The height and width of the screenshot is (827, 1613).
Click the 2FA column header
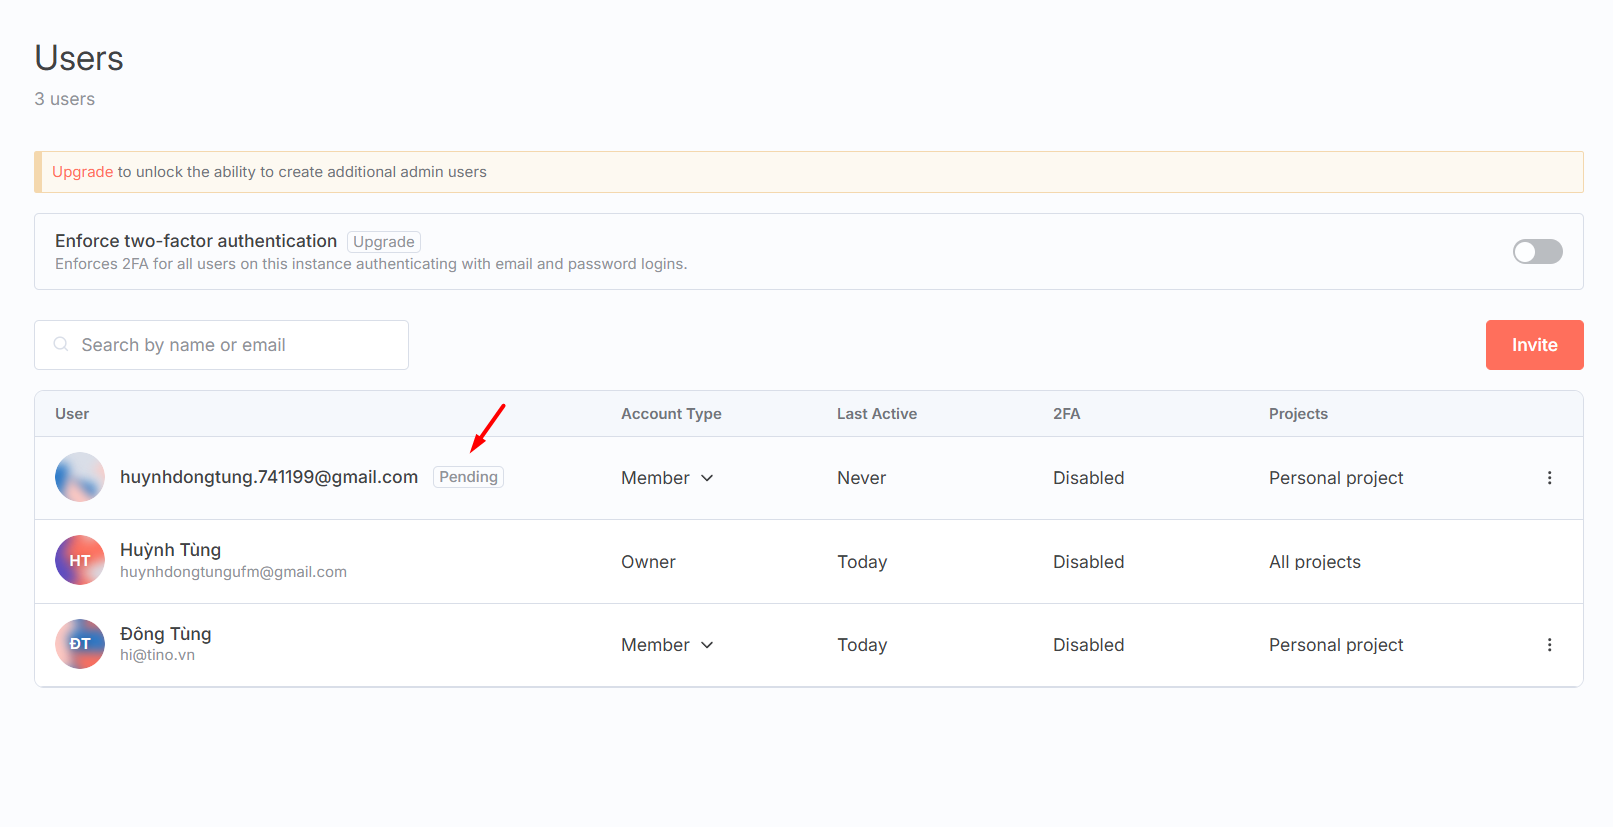[1066, 414]
